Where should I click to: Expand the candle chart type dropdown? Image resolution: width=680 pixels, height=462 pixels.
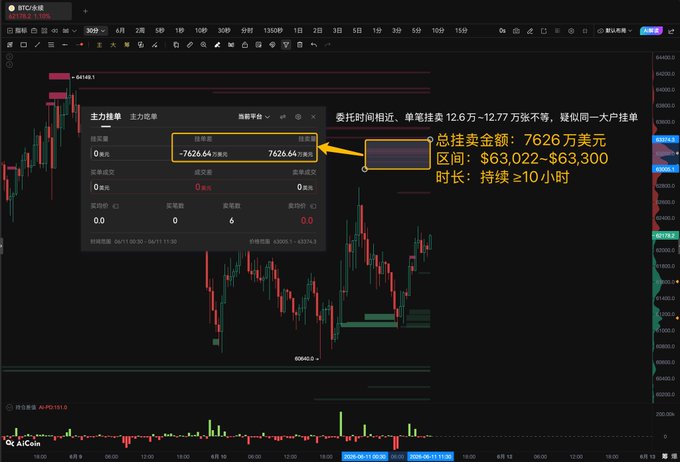coord(69,31)
